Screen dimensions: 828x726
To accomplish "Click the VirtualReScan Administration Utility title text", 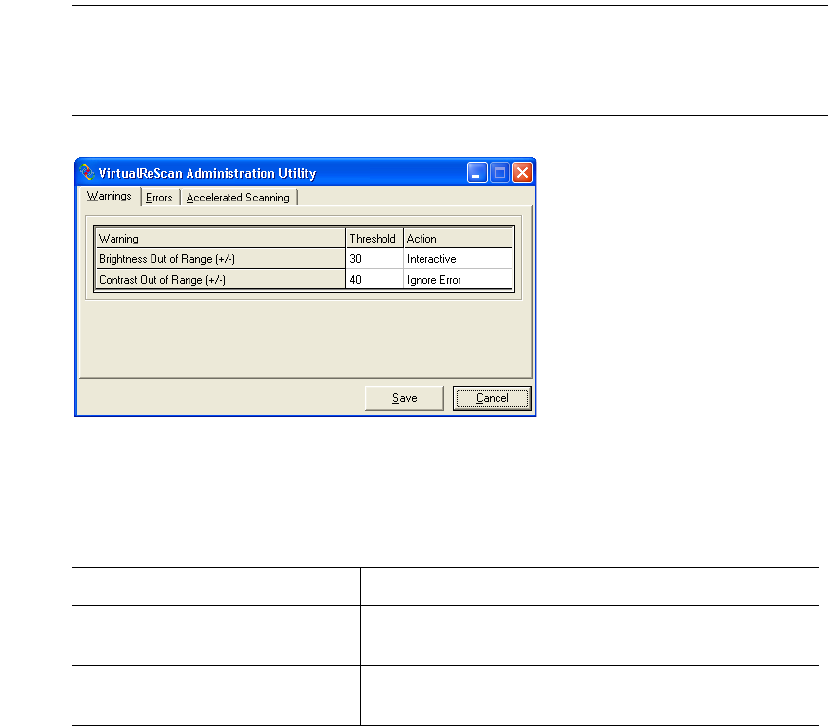I will click(208, 173).
